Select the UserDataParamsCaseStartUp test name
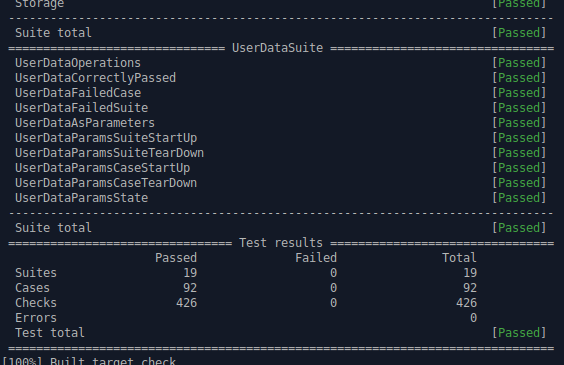The image size is (564, 365). coord(103,168)
